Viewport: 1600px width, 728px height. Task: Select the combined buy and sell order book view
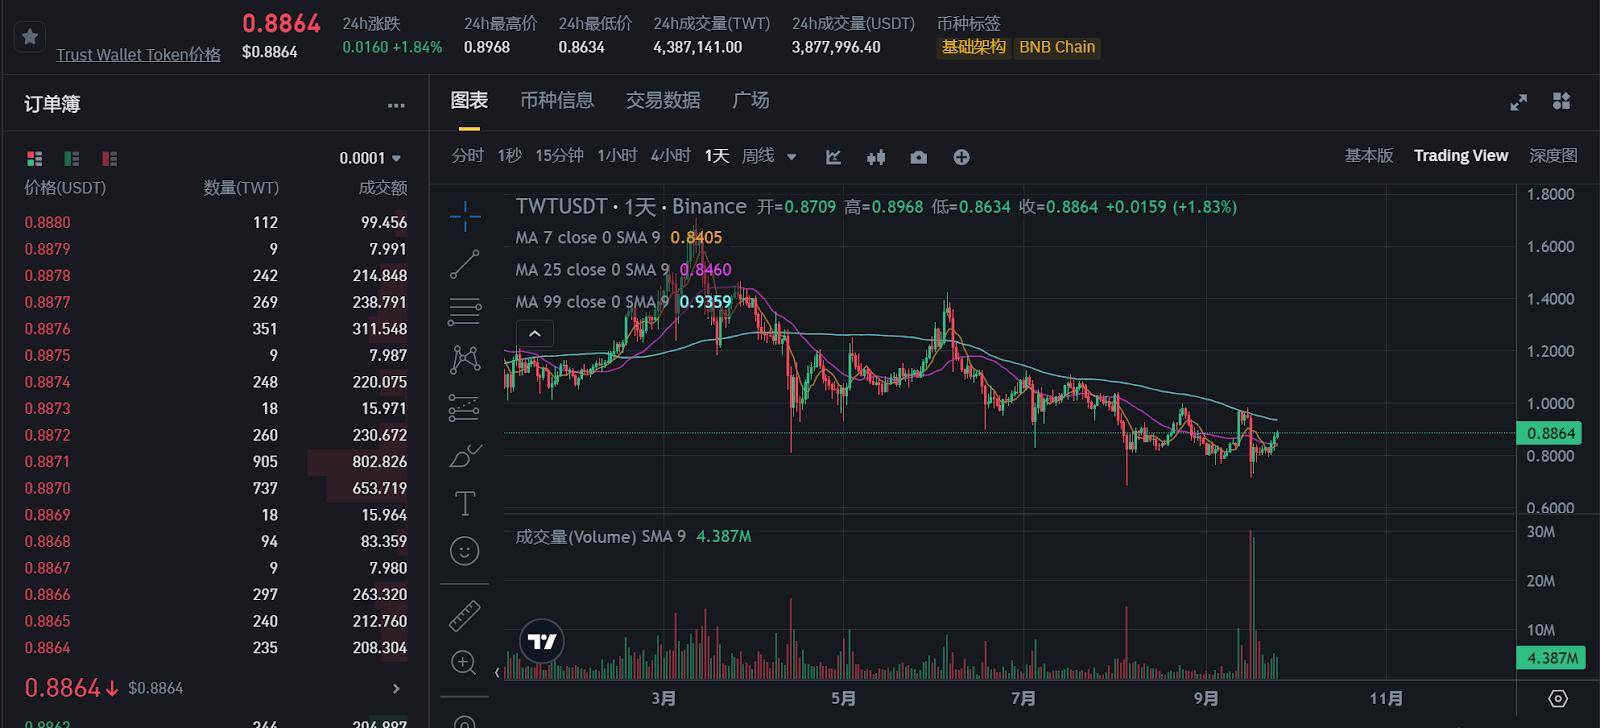coord(35,158)
